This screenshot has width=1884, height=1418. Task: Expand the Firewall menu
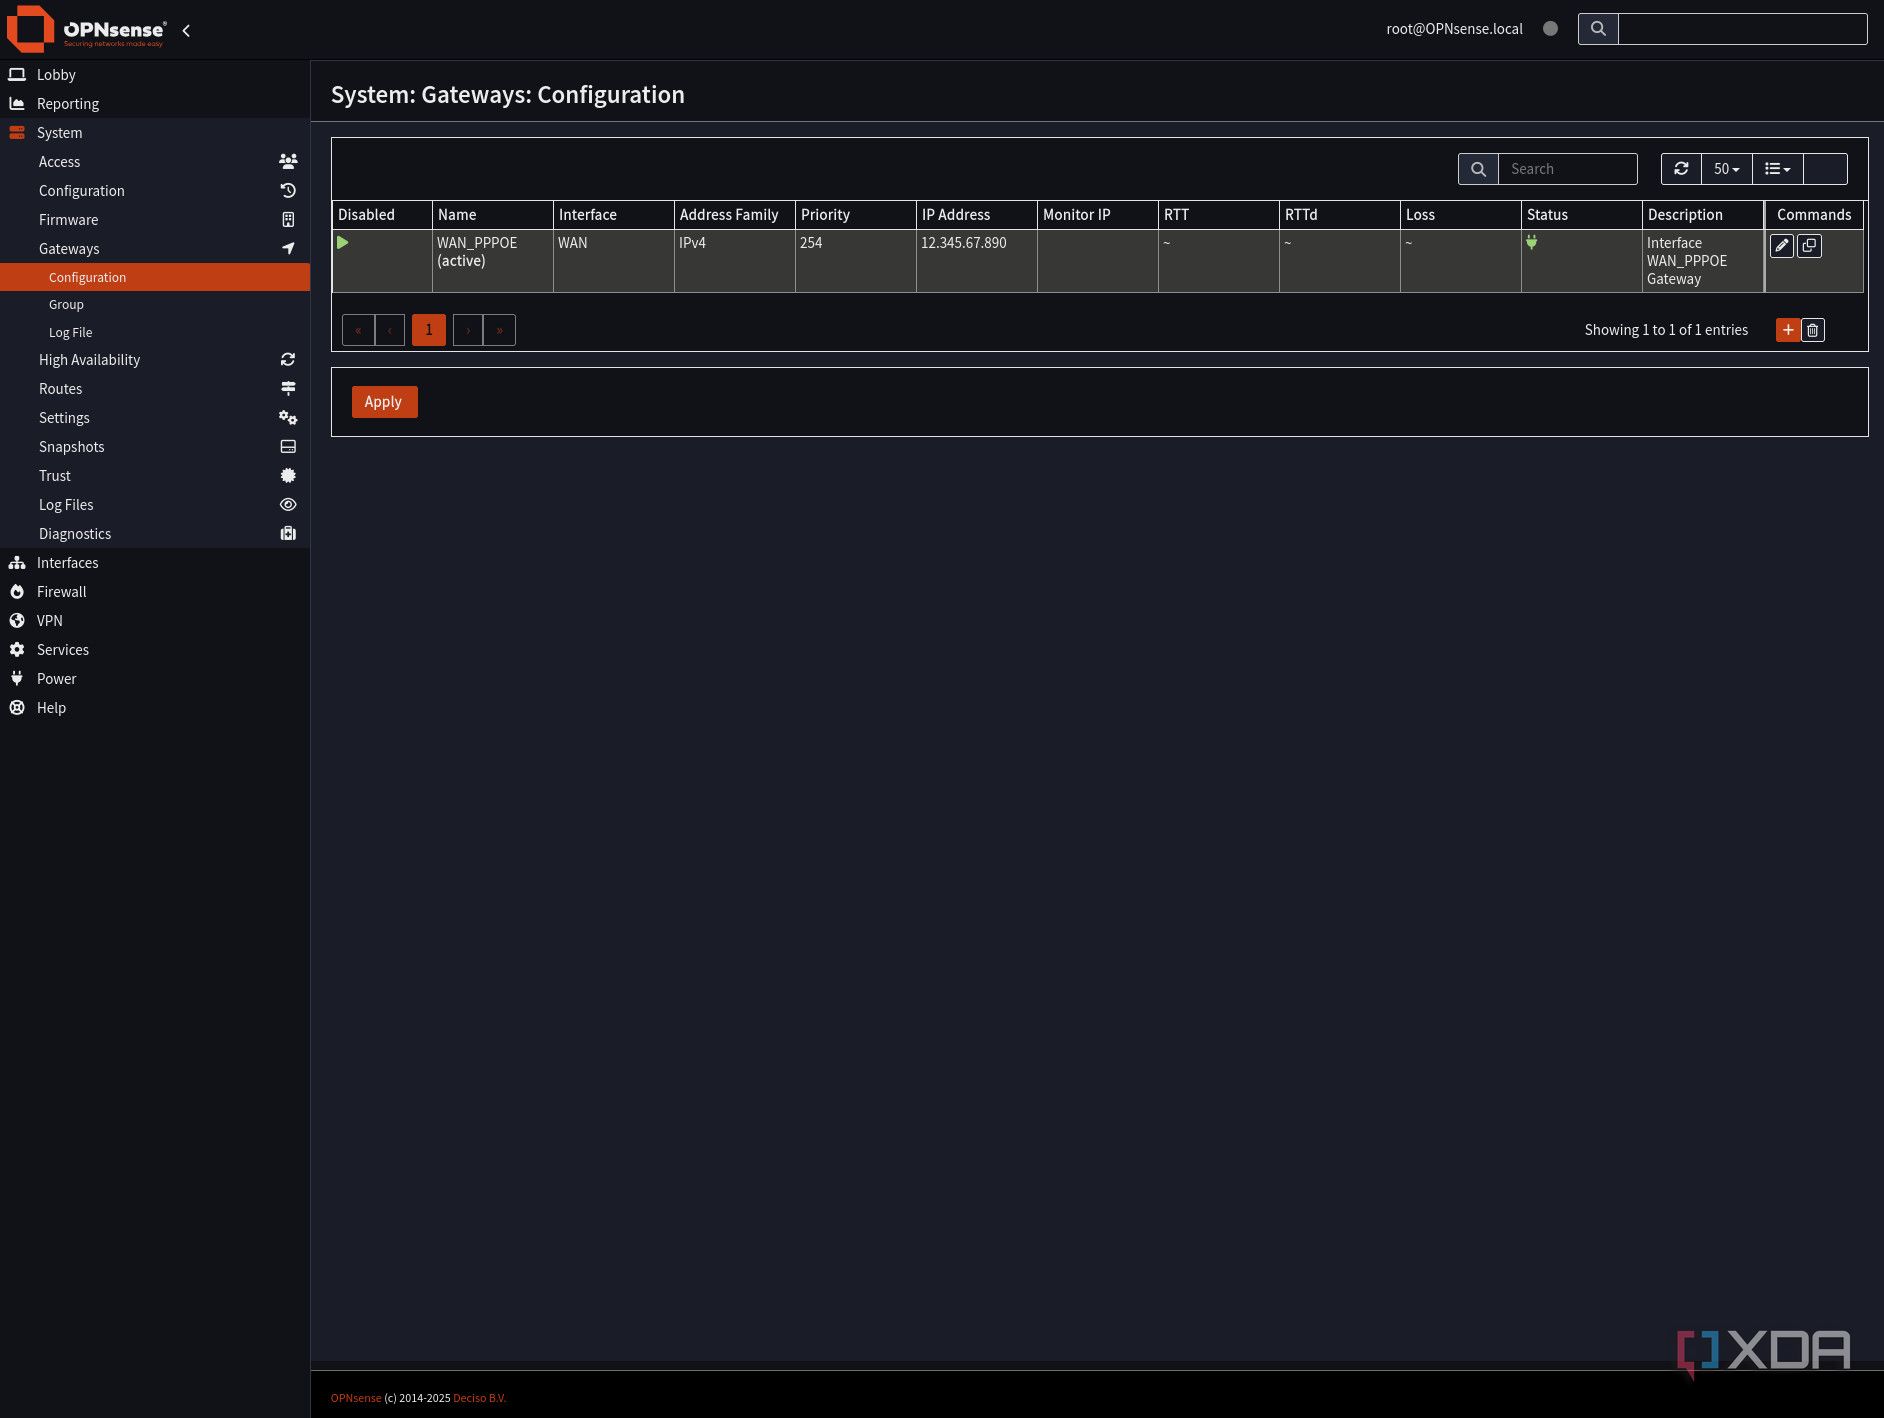tap(155, 592)
